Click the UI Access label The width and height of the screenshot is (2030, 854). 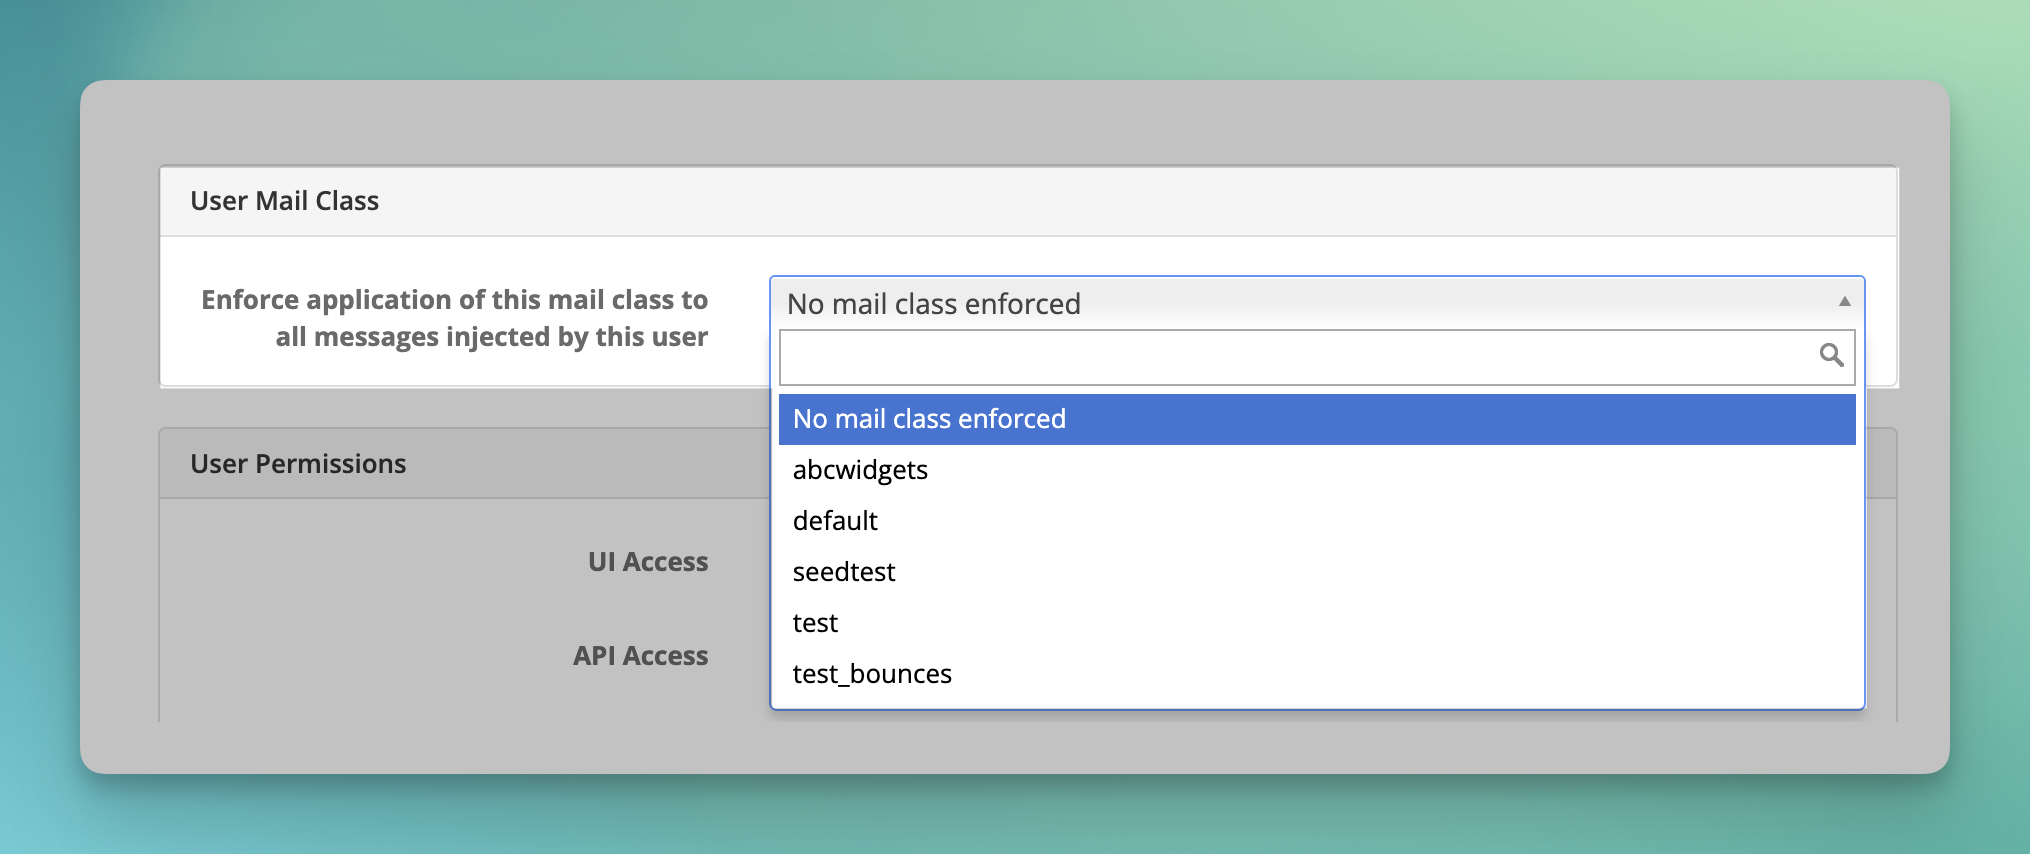[x=647, y=562]
